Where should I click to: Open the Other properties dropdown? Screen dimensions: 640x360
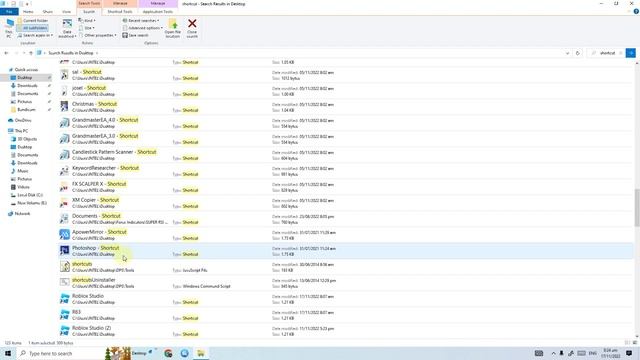98,36
